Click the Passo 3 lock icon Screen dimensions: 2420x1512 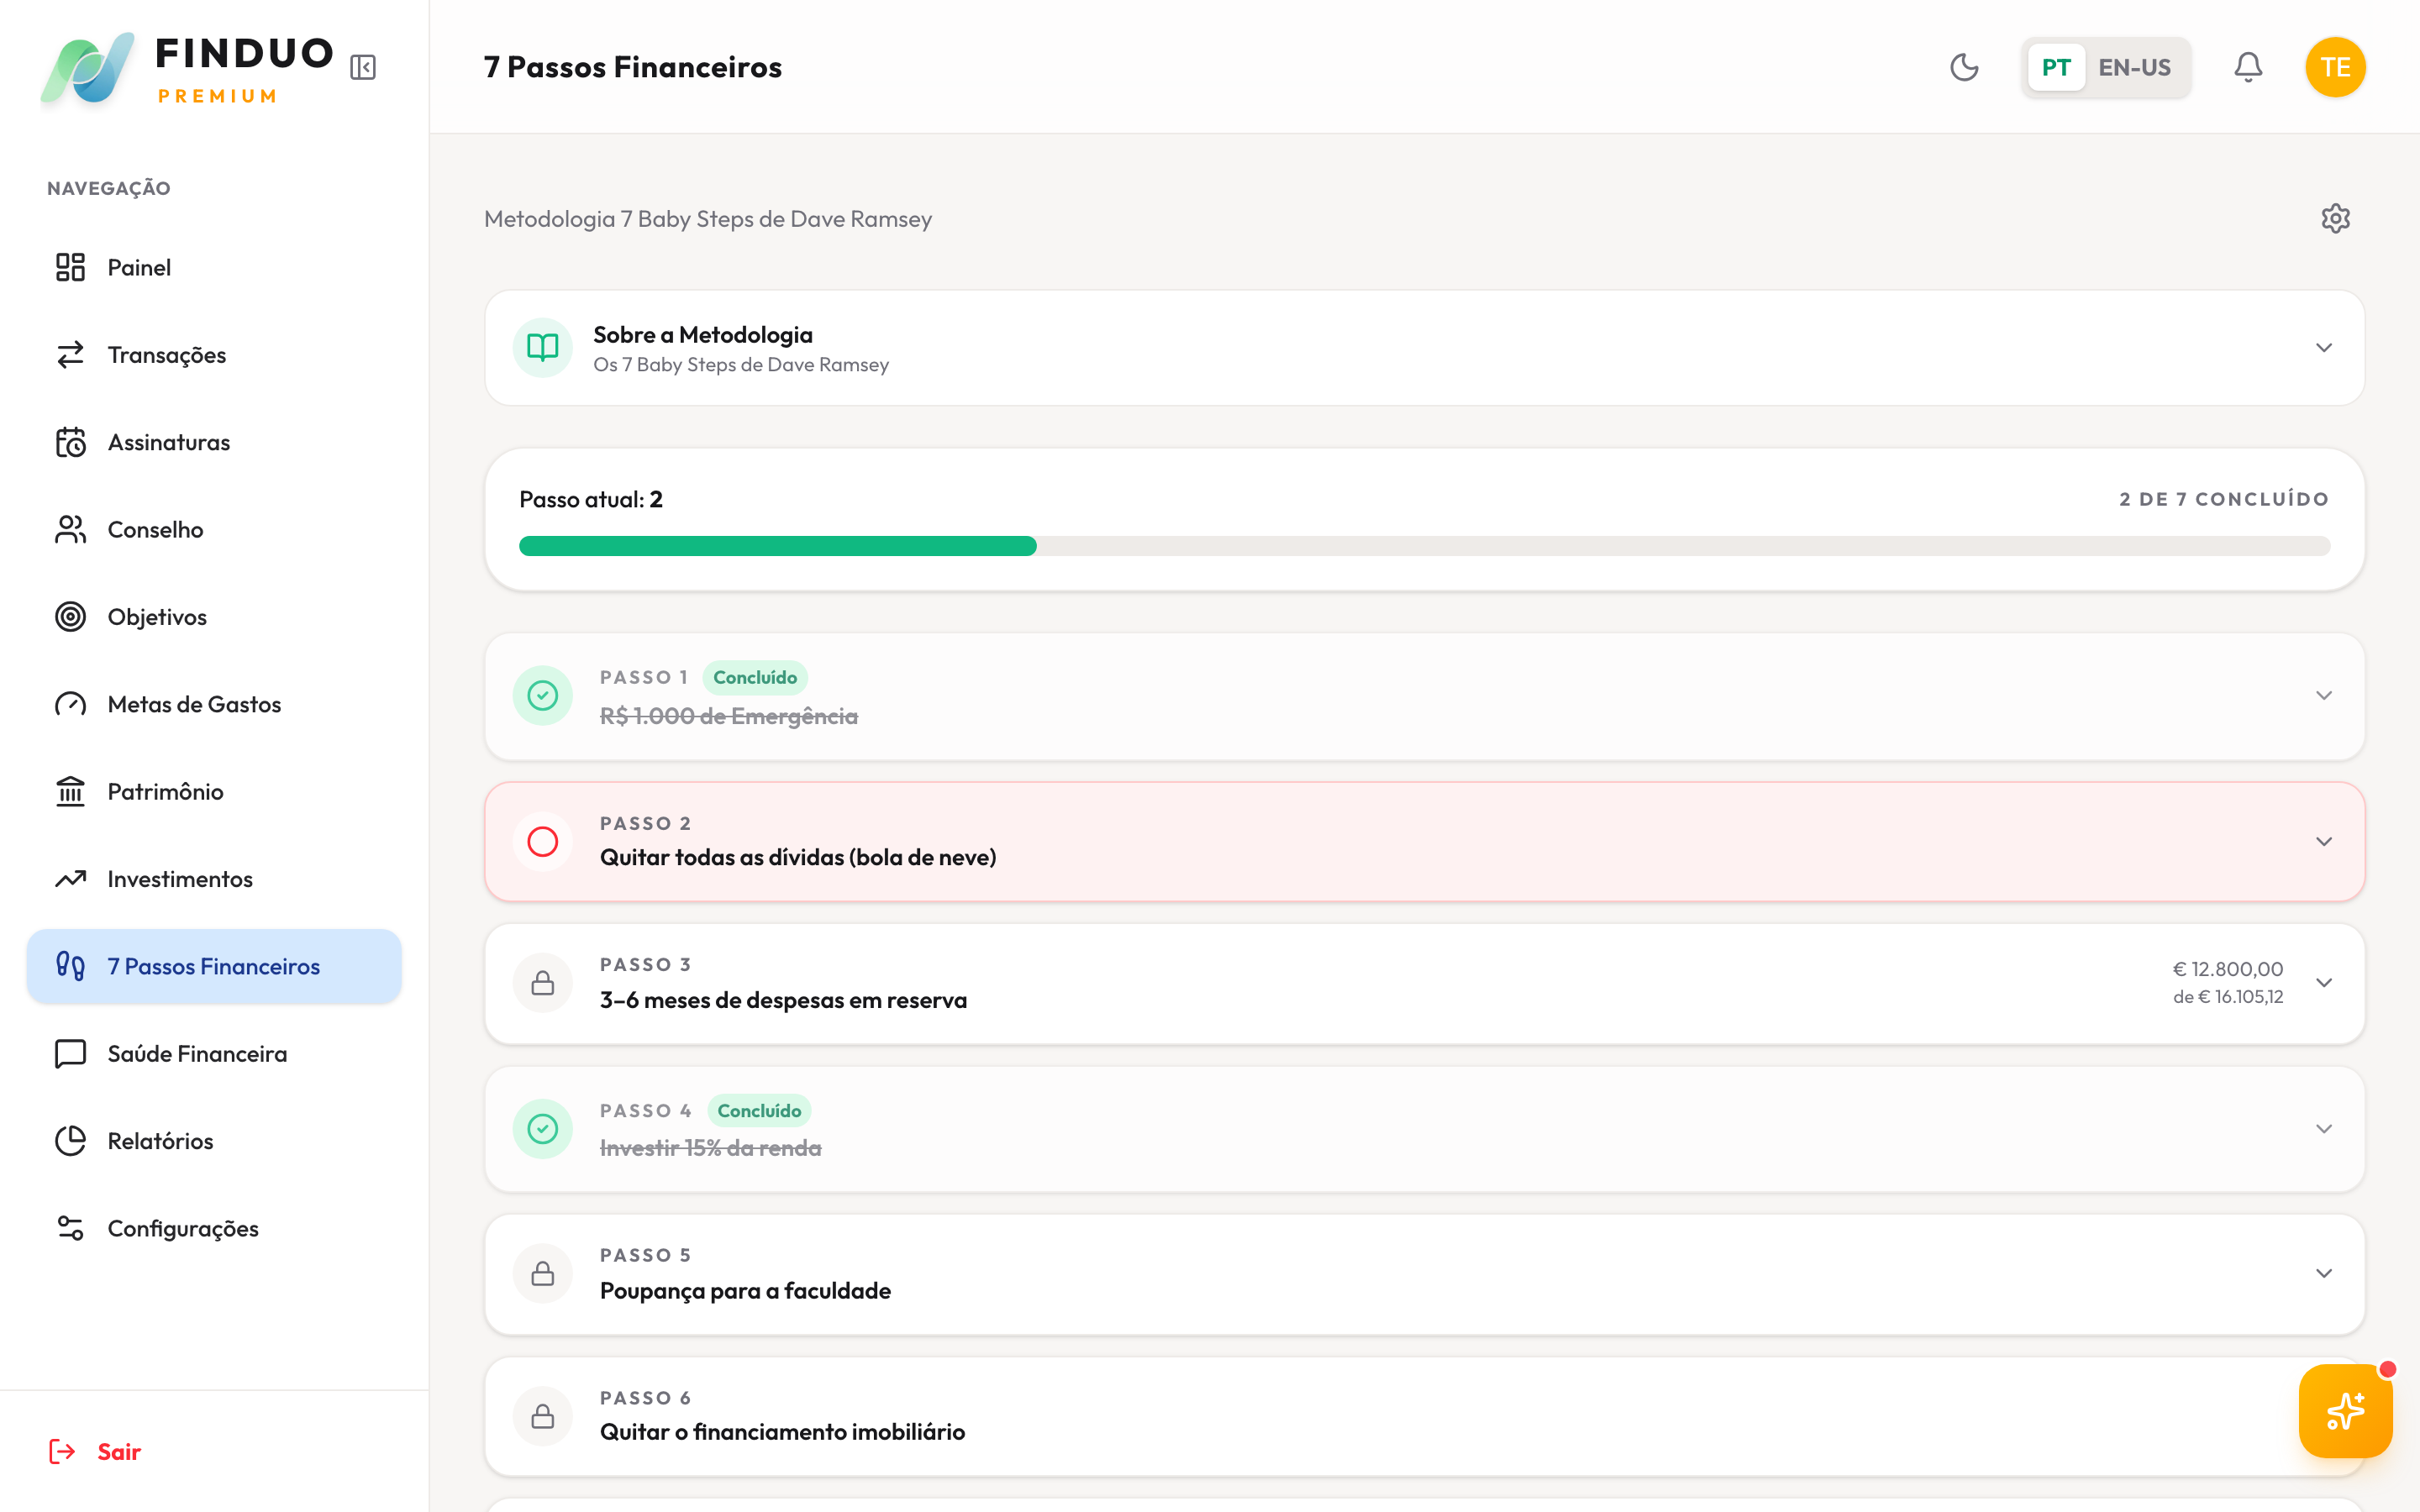[543, 983]
